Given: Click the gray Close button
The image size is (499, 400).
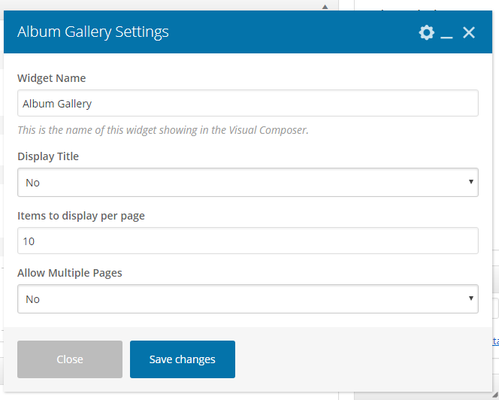Looking at the screenshot, I should tap(70, 359).
